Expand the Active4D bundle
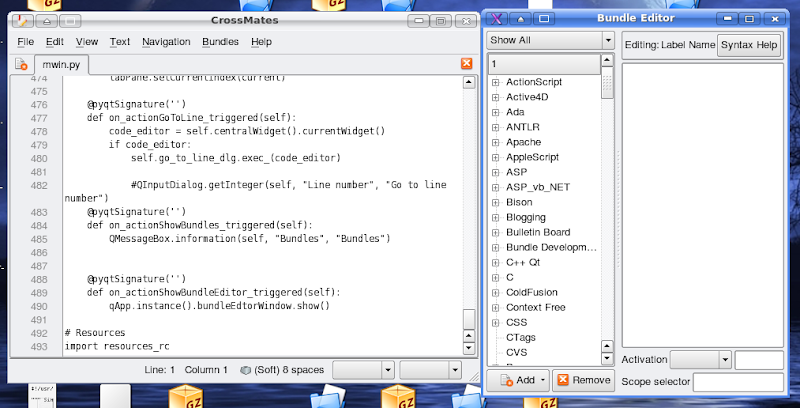 click(495, 97)
